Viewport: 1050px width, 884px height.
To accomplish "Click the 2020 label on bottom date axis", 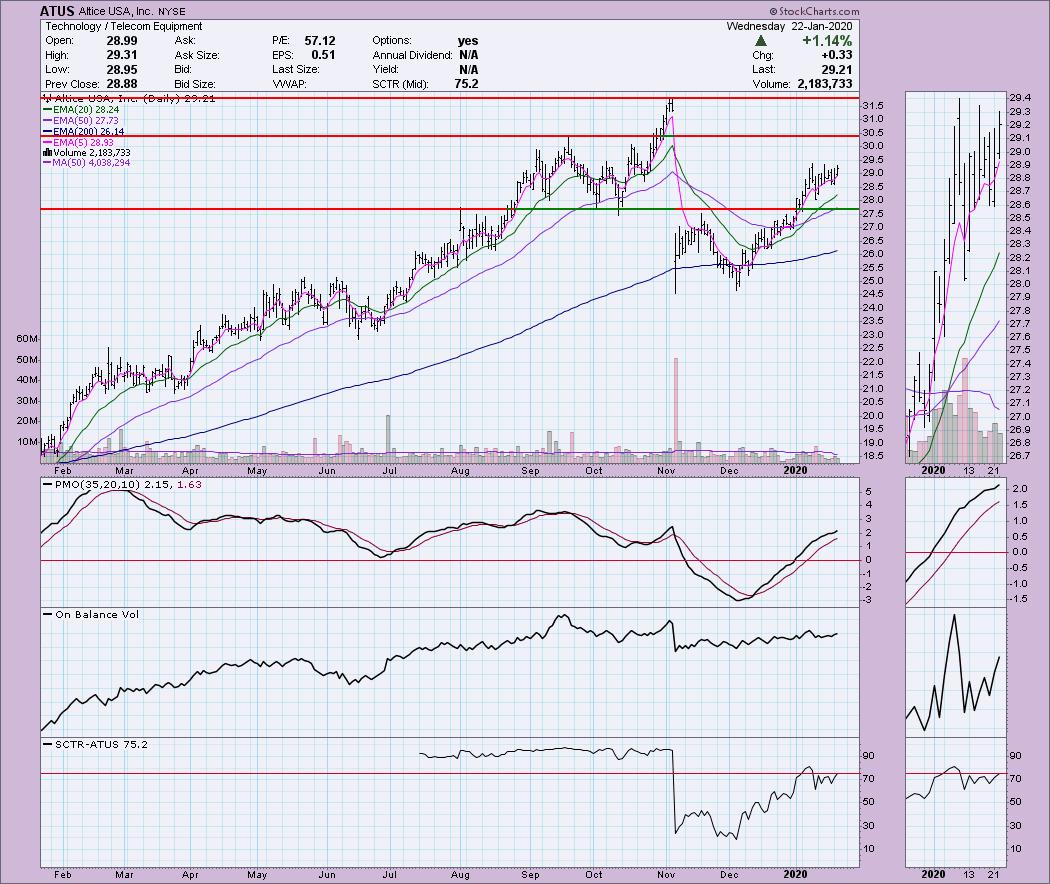I will 795,874.
